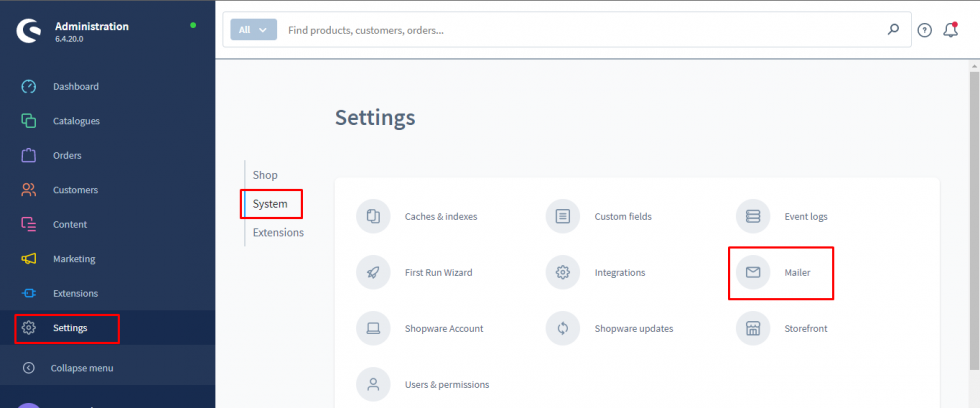The height and width of the screenshot is (408, 980).
Task: Go to Marketing in the sidebar
Action: 74,259
